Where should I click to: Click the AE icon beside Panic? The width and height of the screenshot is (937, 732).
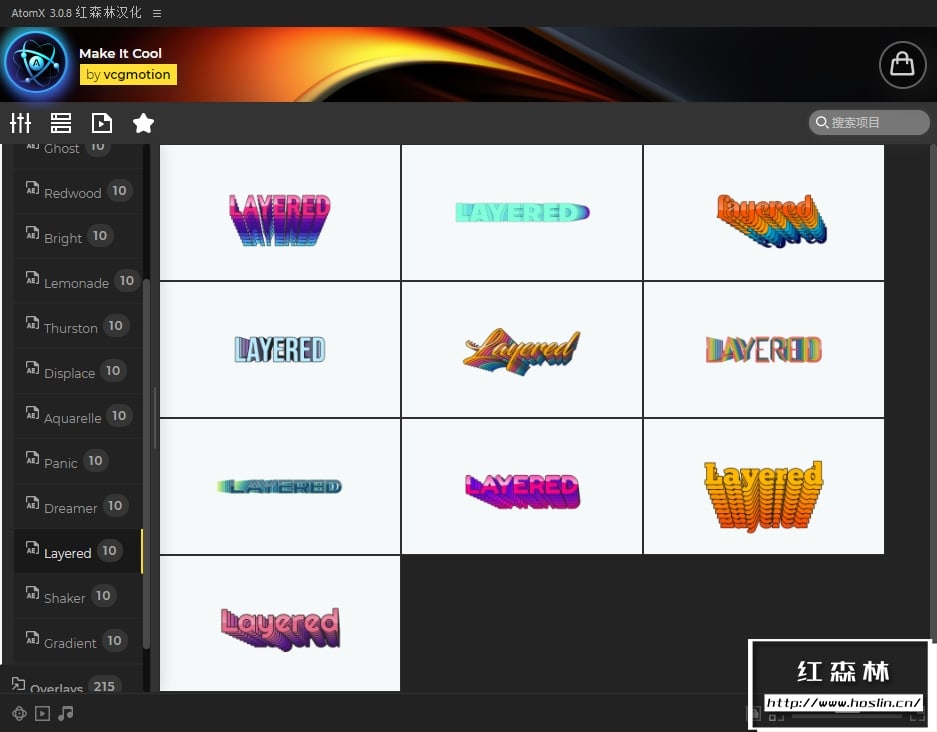pos(32,458)
